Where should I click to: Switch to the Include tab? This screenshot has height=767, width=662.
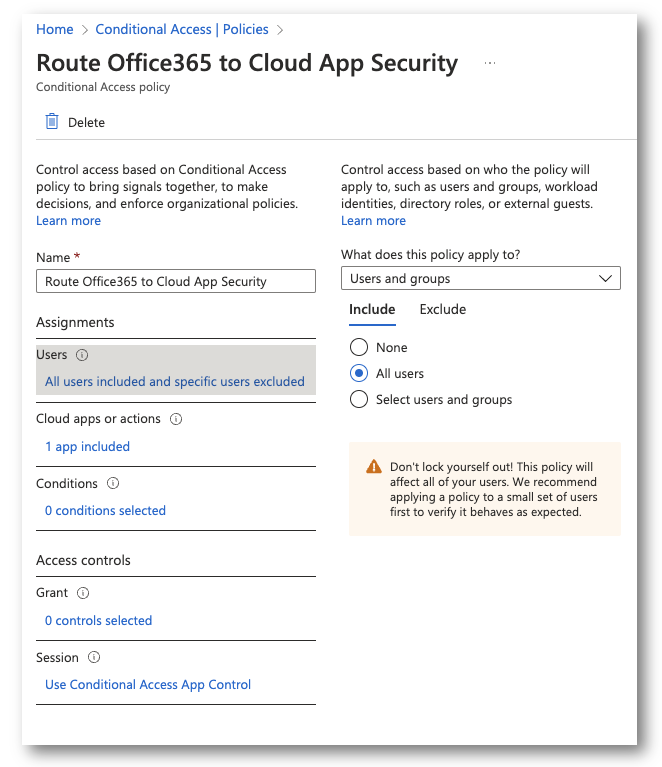372,310
